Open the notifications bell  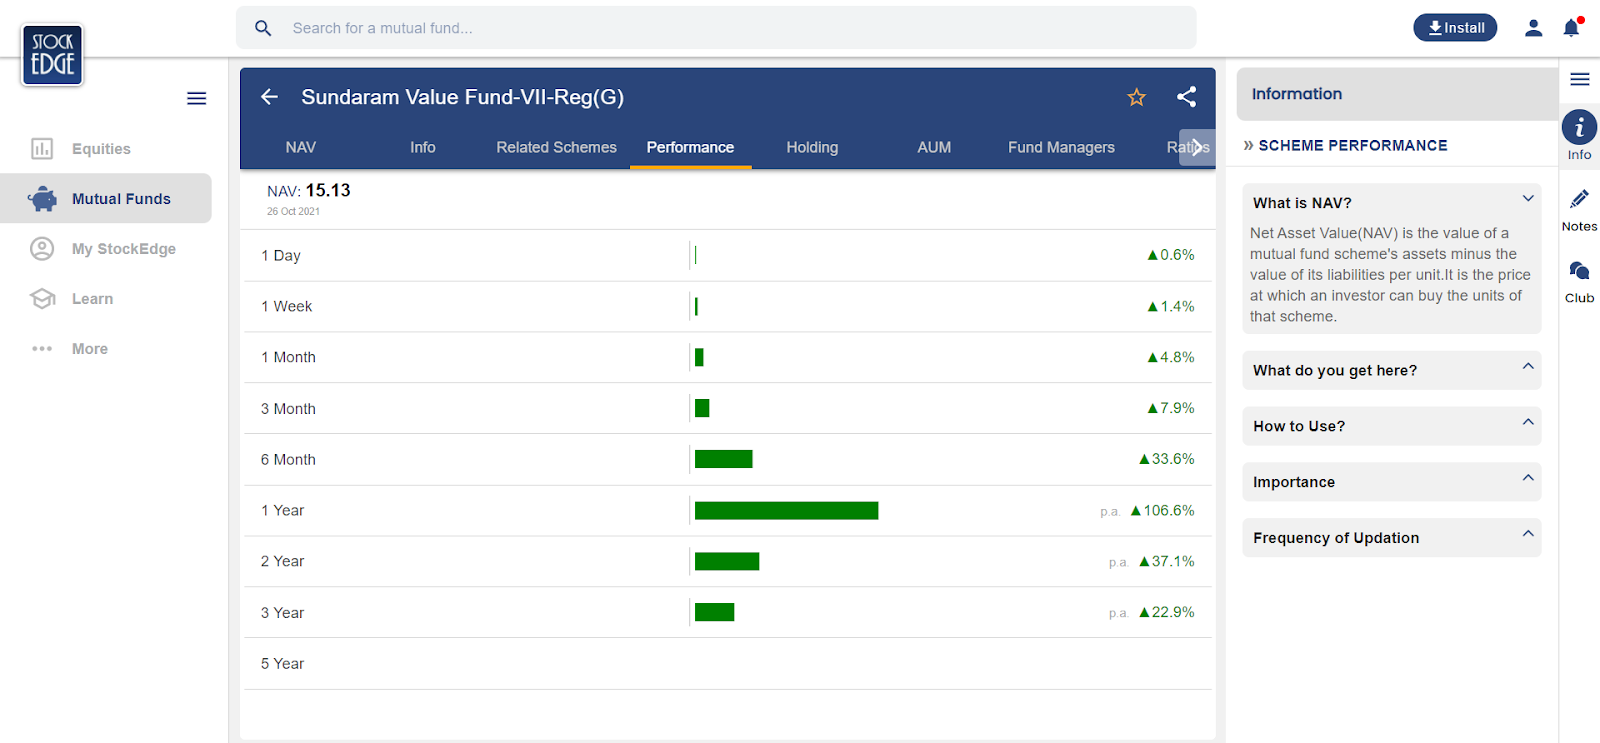coord(1572,28)
